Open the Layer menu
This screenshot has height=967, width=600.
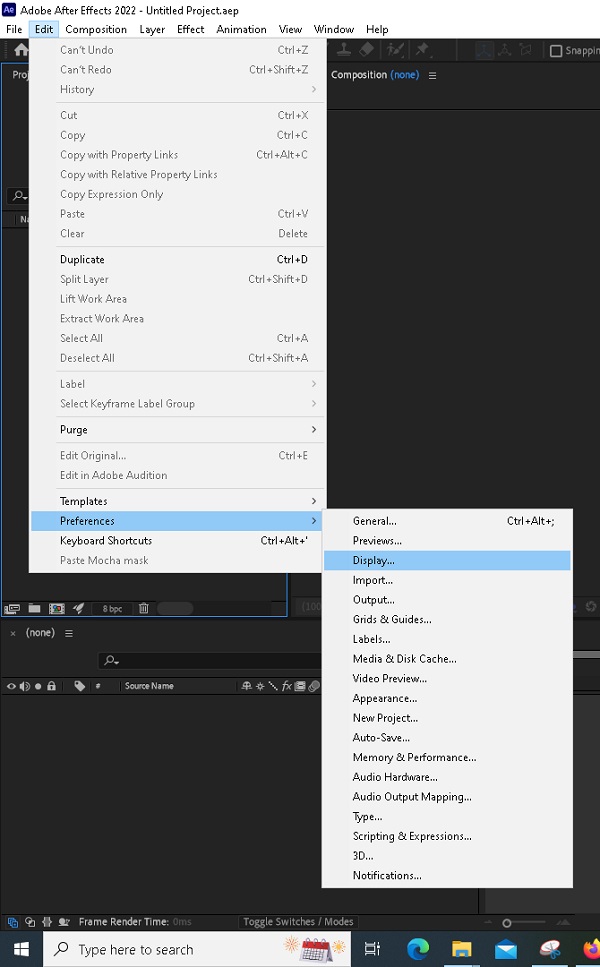(x=152, y=30)
